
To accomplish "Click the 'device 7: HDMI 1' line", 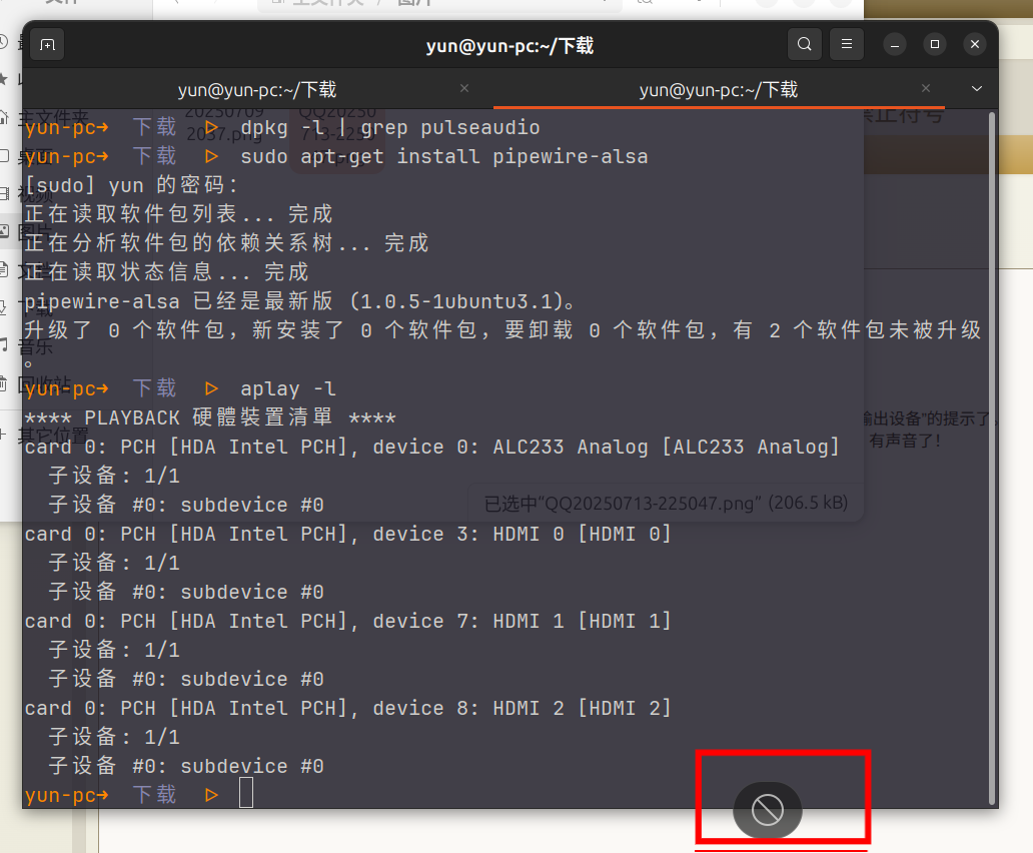I will (x=348, y=620).
